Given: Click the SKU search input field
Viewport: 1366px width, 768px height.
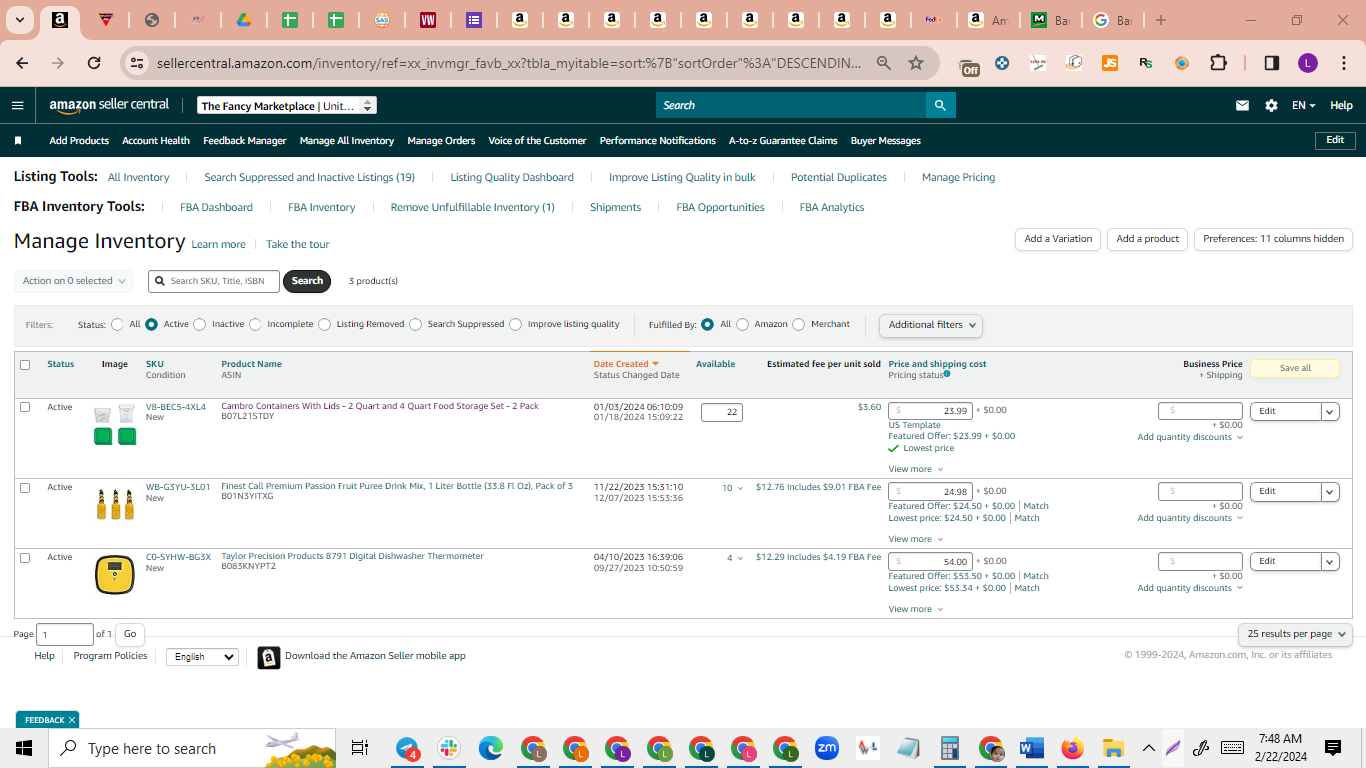Looking at the screenshot, I should pyautogui.click(x=214, y=281).
